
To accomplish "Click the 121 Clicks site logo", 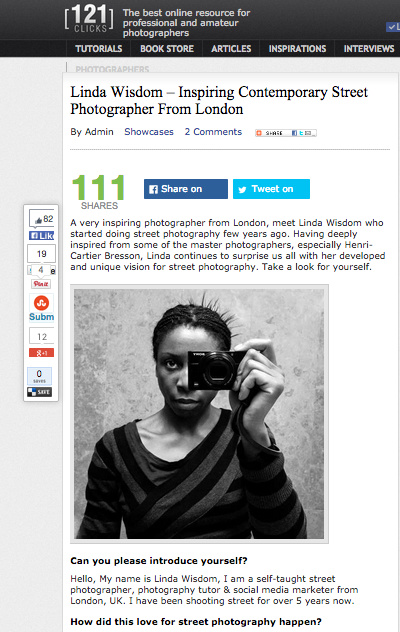I will 90,19.
